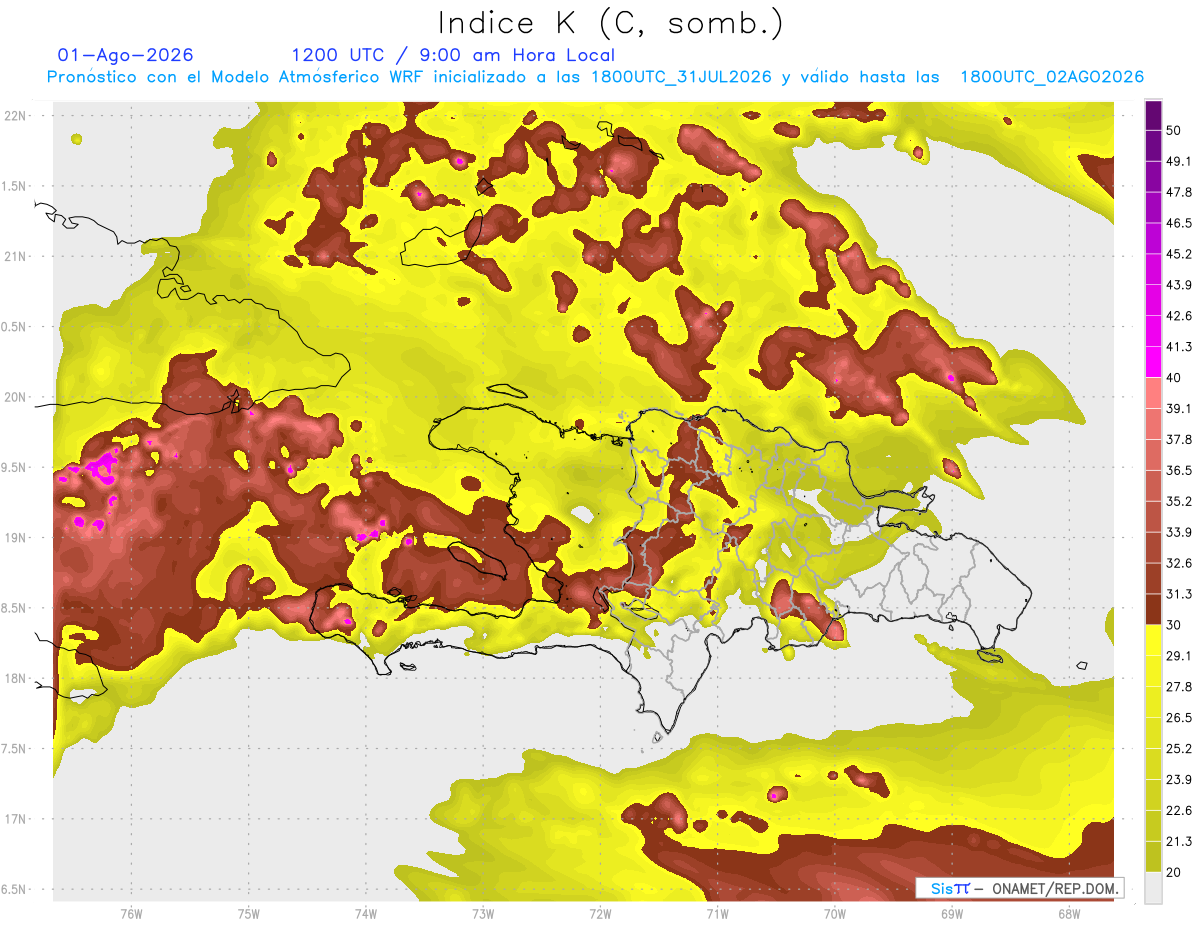
Task: Click the salmon swatch between 39.1 and 40
Action: (1153, 391)
